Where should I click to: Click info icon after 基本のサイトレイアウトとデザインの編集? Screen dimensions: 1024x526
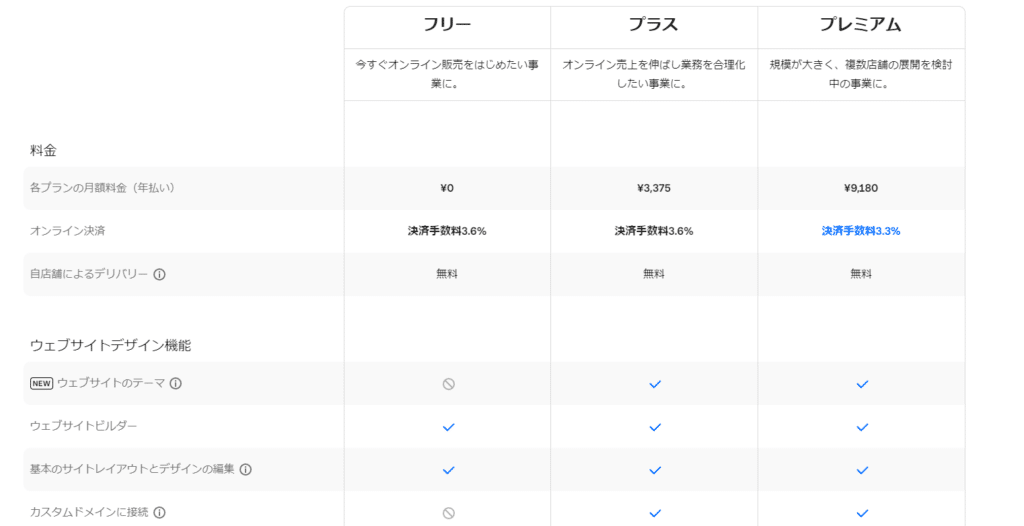(246, 469)
